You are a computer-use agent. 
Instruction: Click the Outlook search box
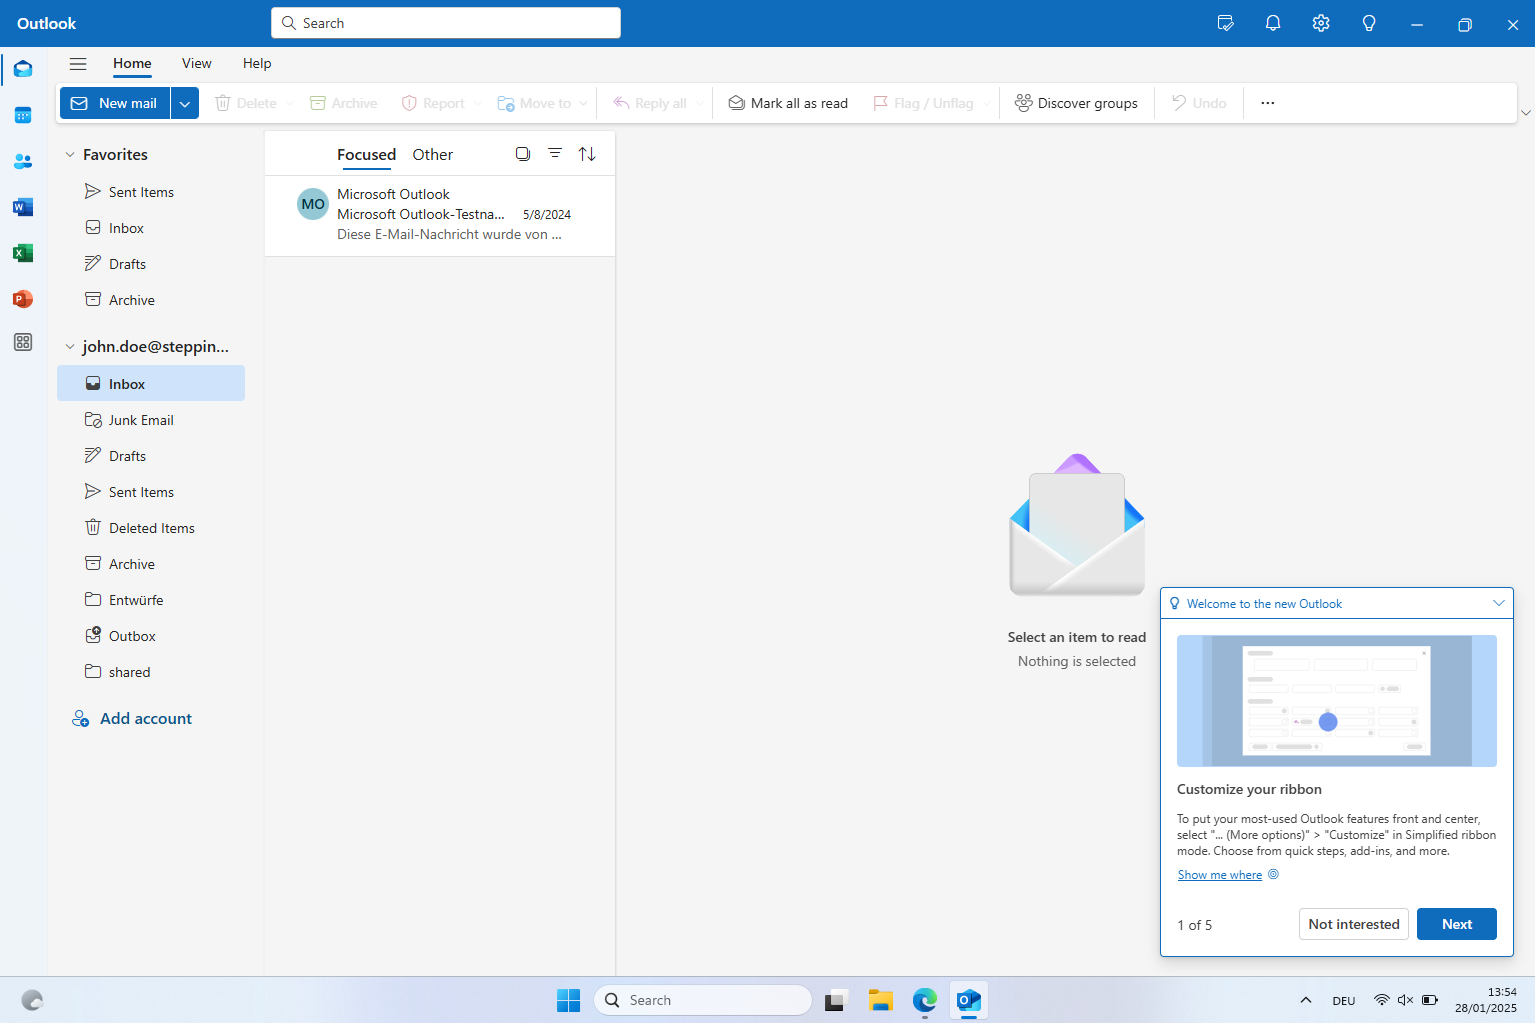[446, 23]
